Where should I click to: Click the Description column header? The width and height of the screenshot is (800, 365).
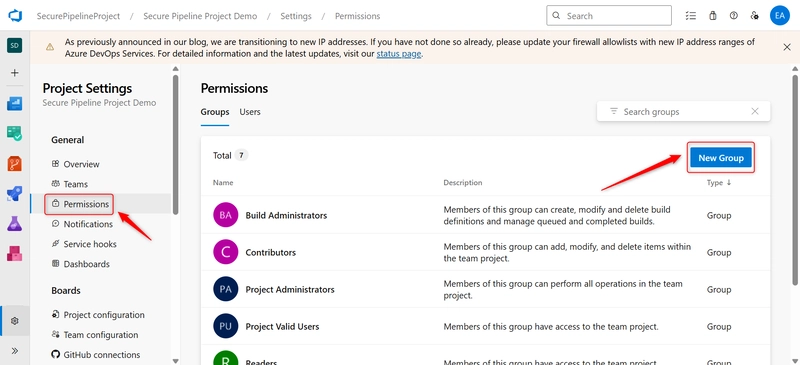click(463, 183)
